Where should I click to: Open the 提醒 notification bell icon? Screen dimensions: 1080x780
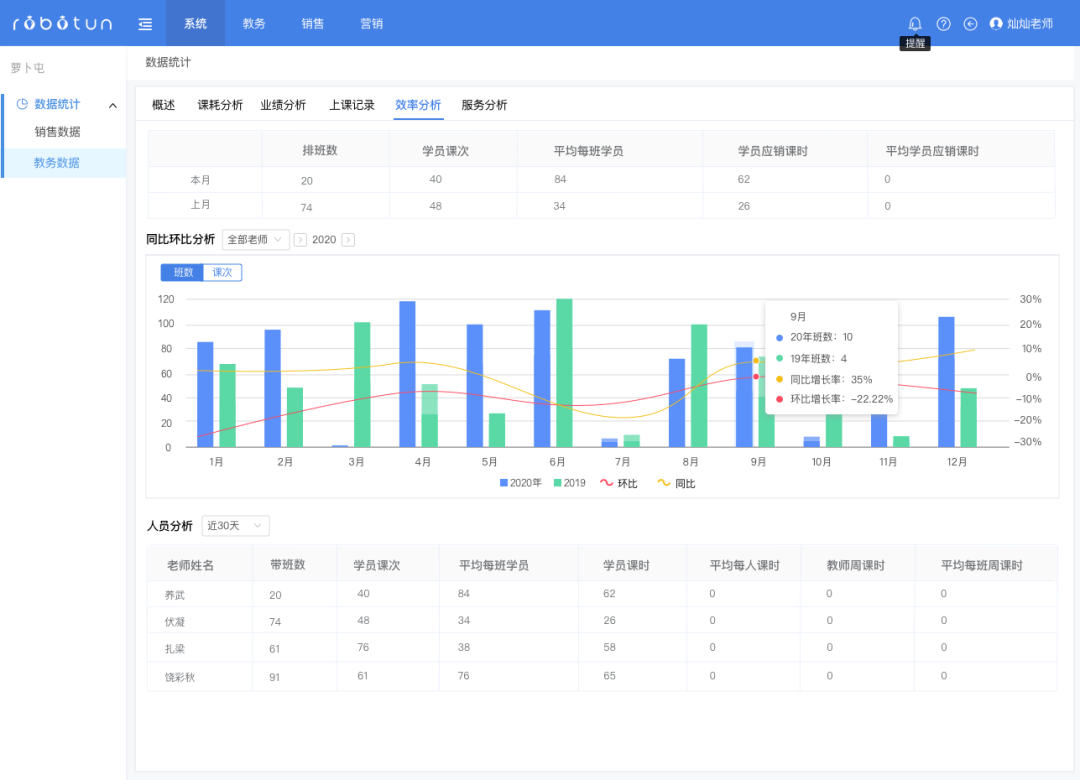(x=915, y=23)
